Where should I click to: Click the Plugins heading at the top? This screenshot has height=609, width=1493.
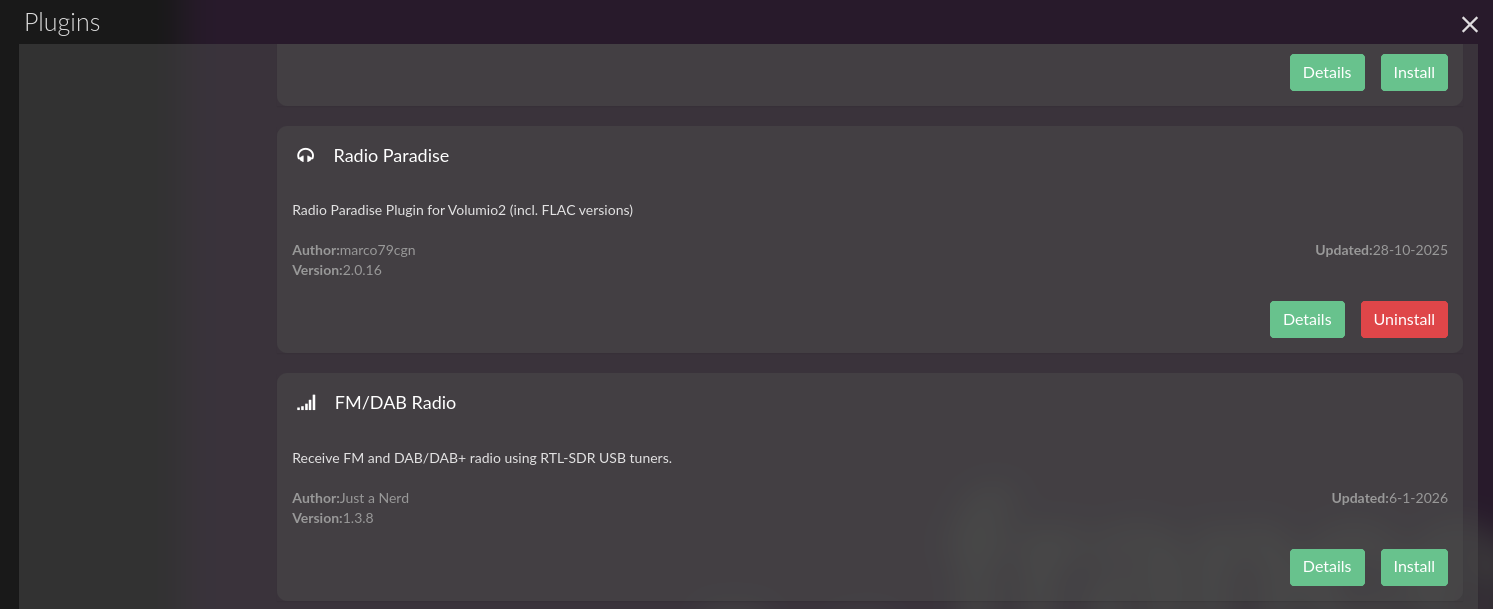(62, 23)
